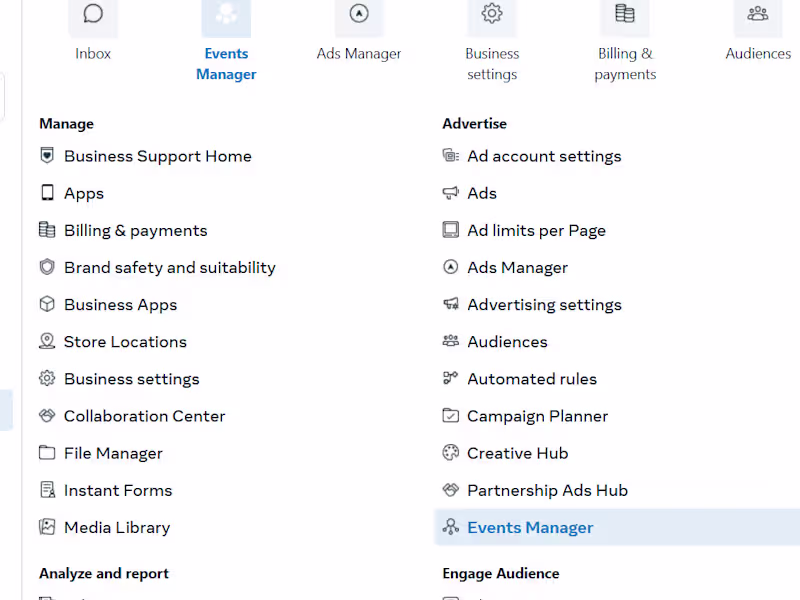Click Advertising settings in the Advertise column
Image resolution: width=800 pixels, height=600 pixels.
tap(544, 305)
